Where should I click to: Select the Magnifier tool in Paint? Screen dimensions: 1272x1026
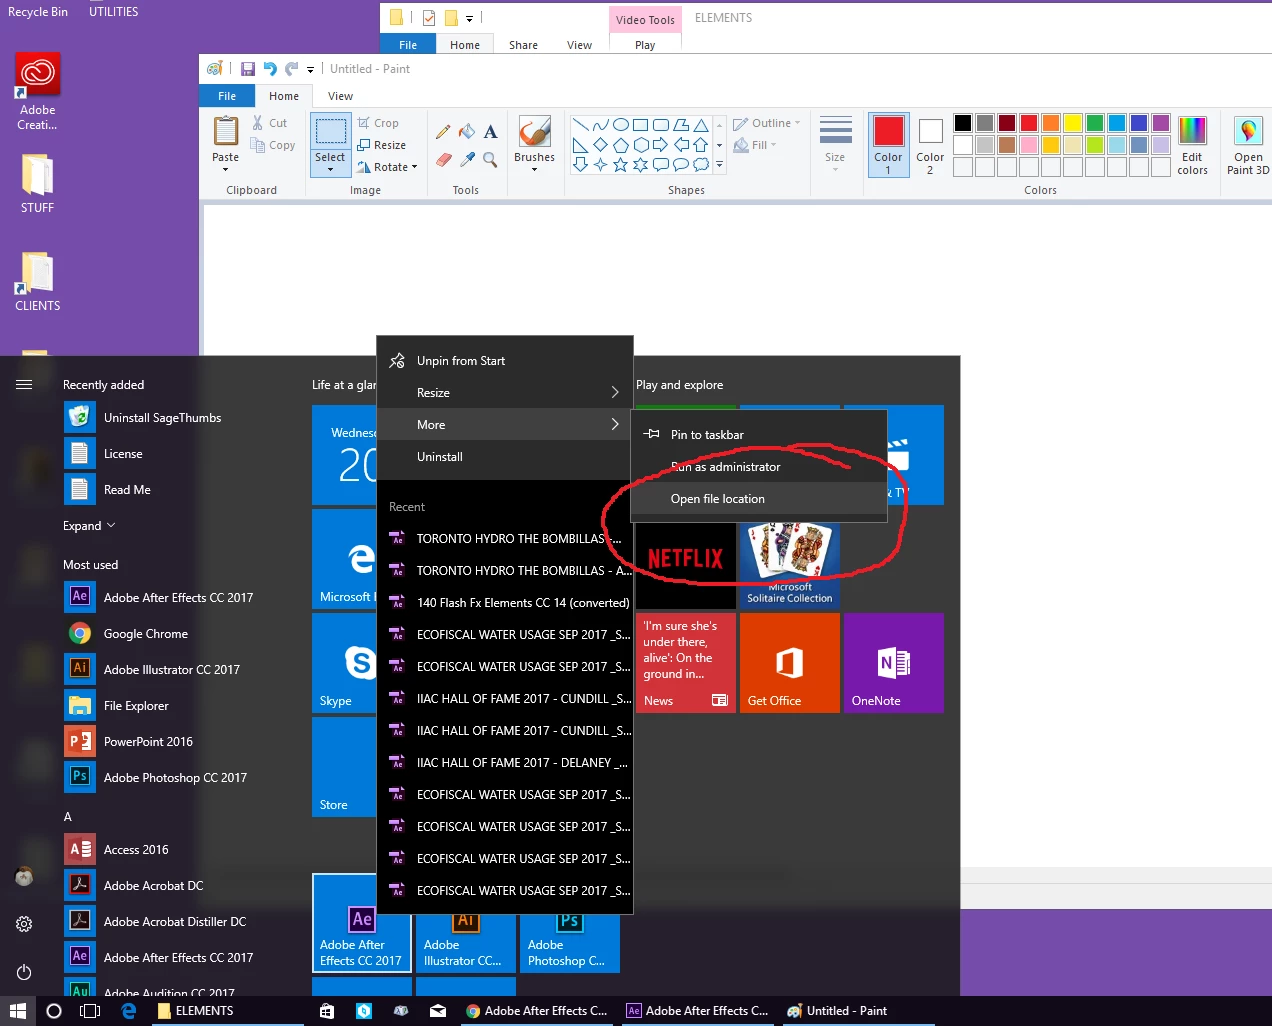490,159
